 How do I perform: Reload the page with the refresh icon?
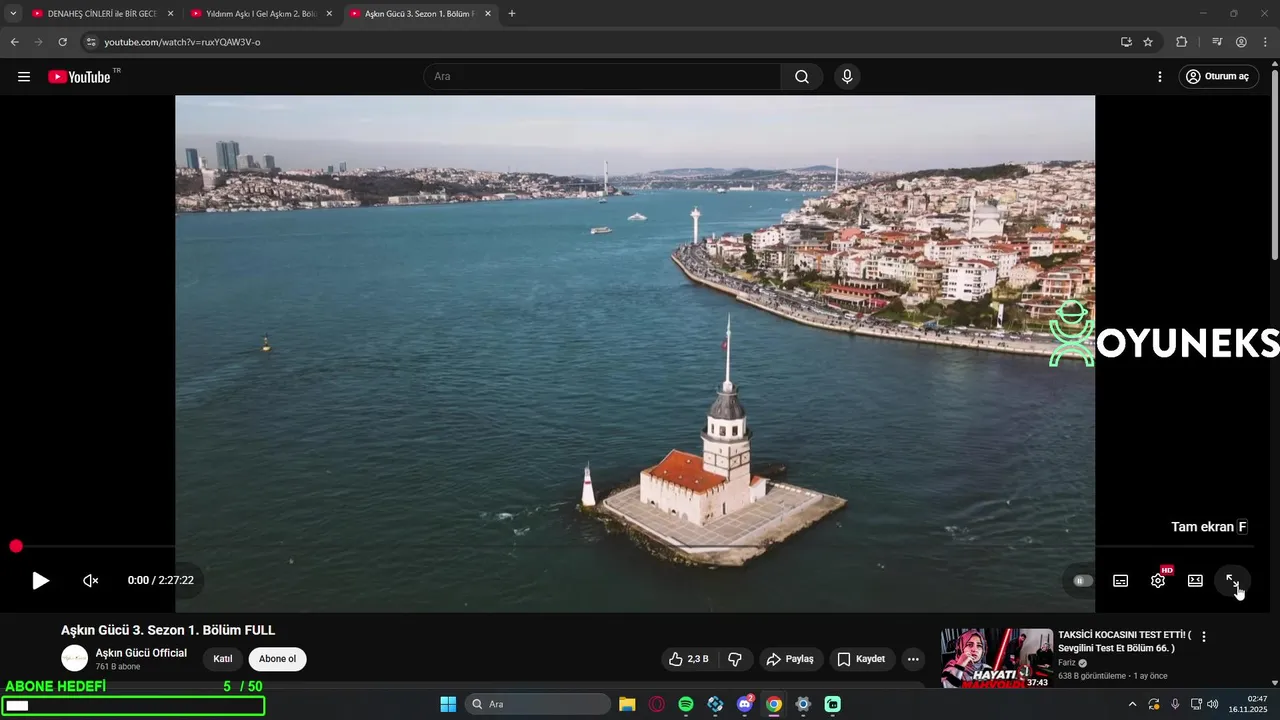pyautogui.click(x=62, y=42)
